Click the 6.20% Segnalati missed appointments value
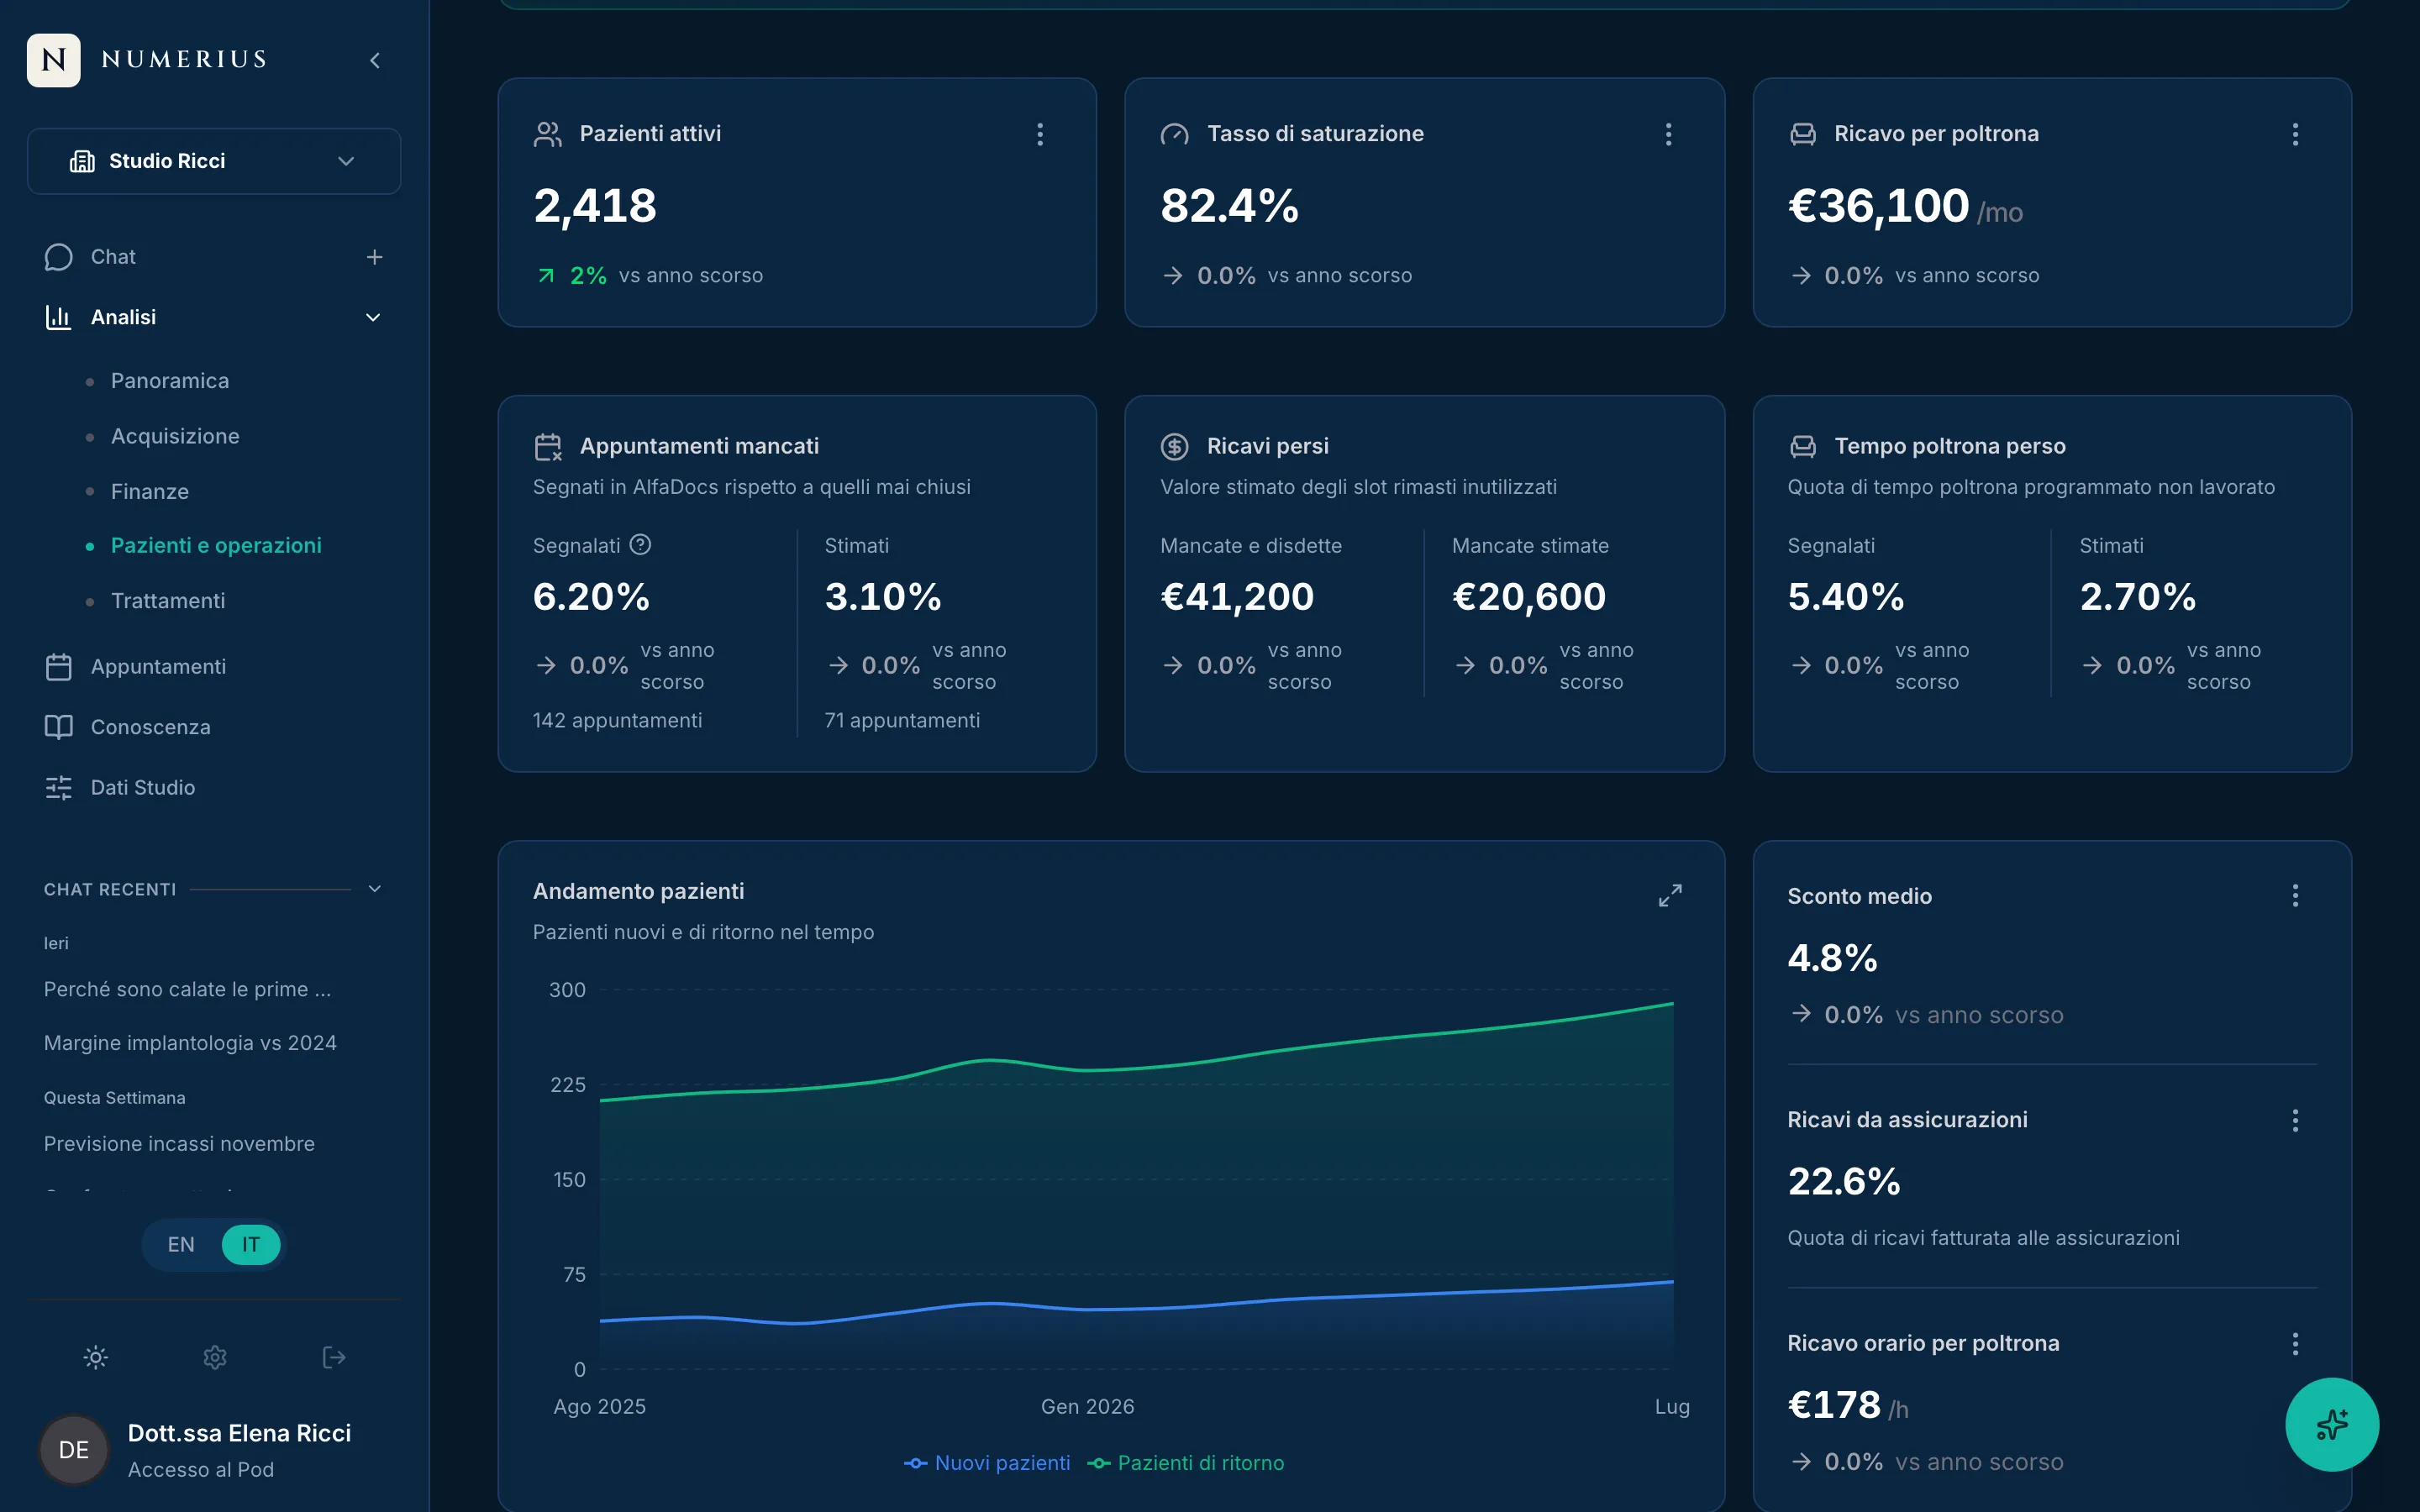 [x=591, y=597]
